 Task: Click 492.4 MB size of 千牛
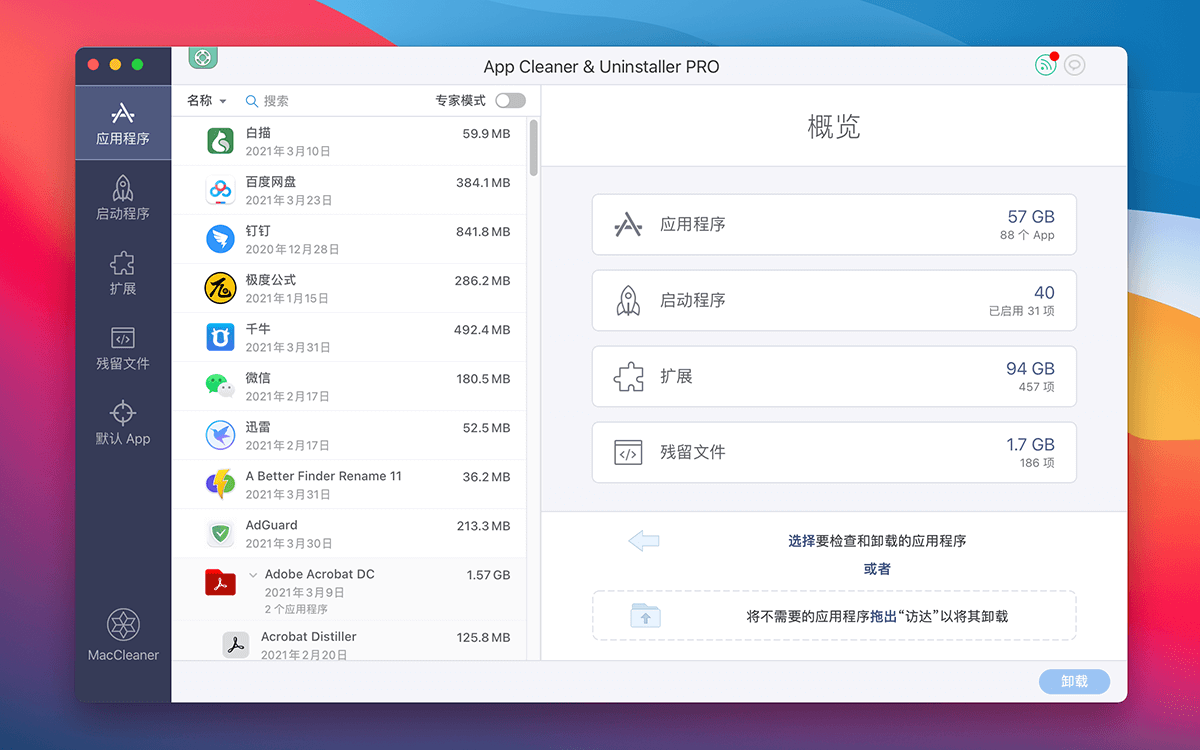click(482, 329)
